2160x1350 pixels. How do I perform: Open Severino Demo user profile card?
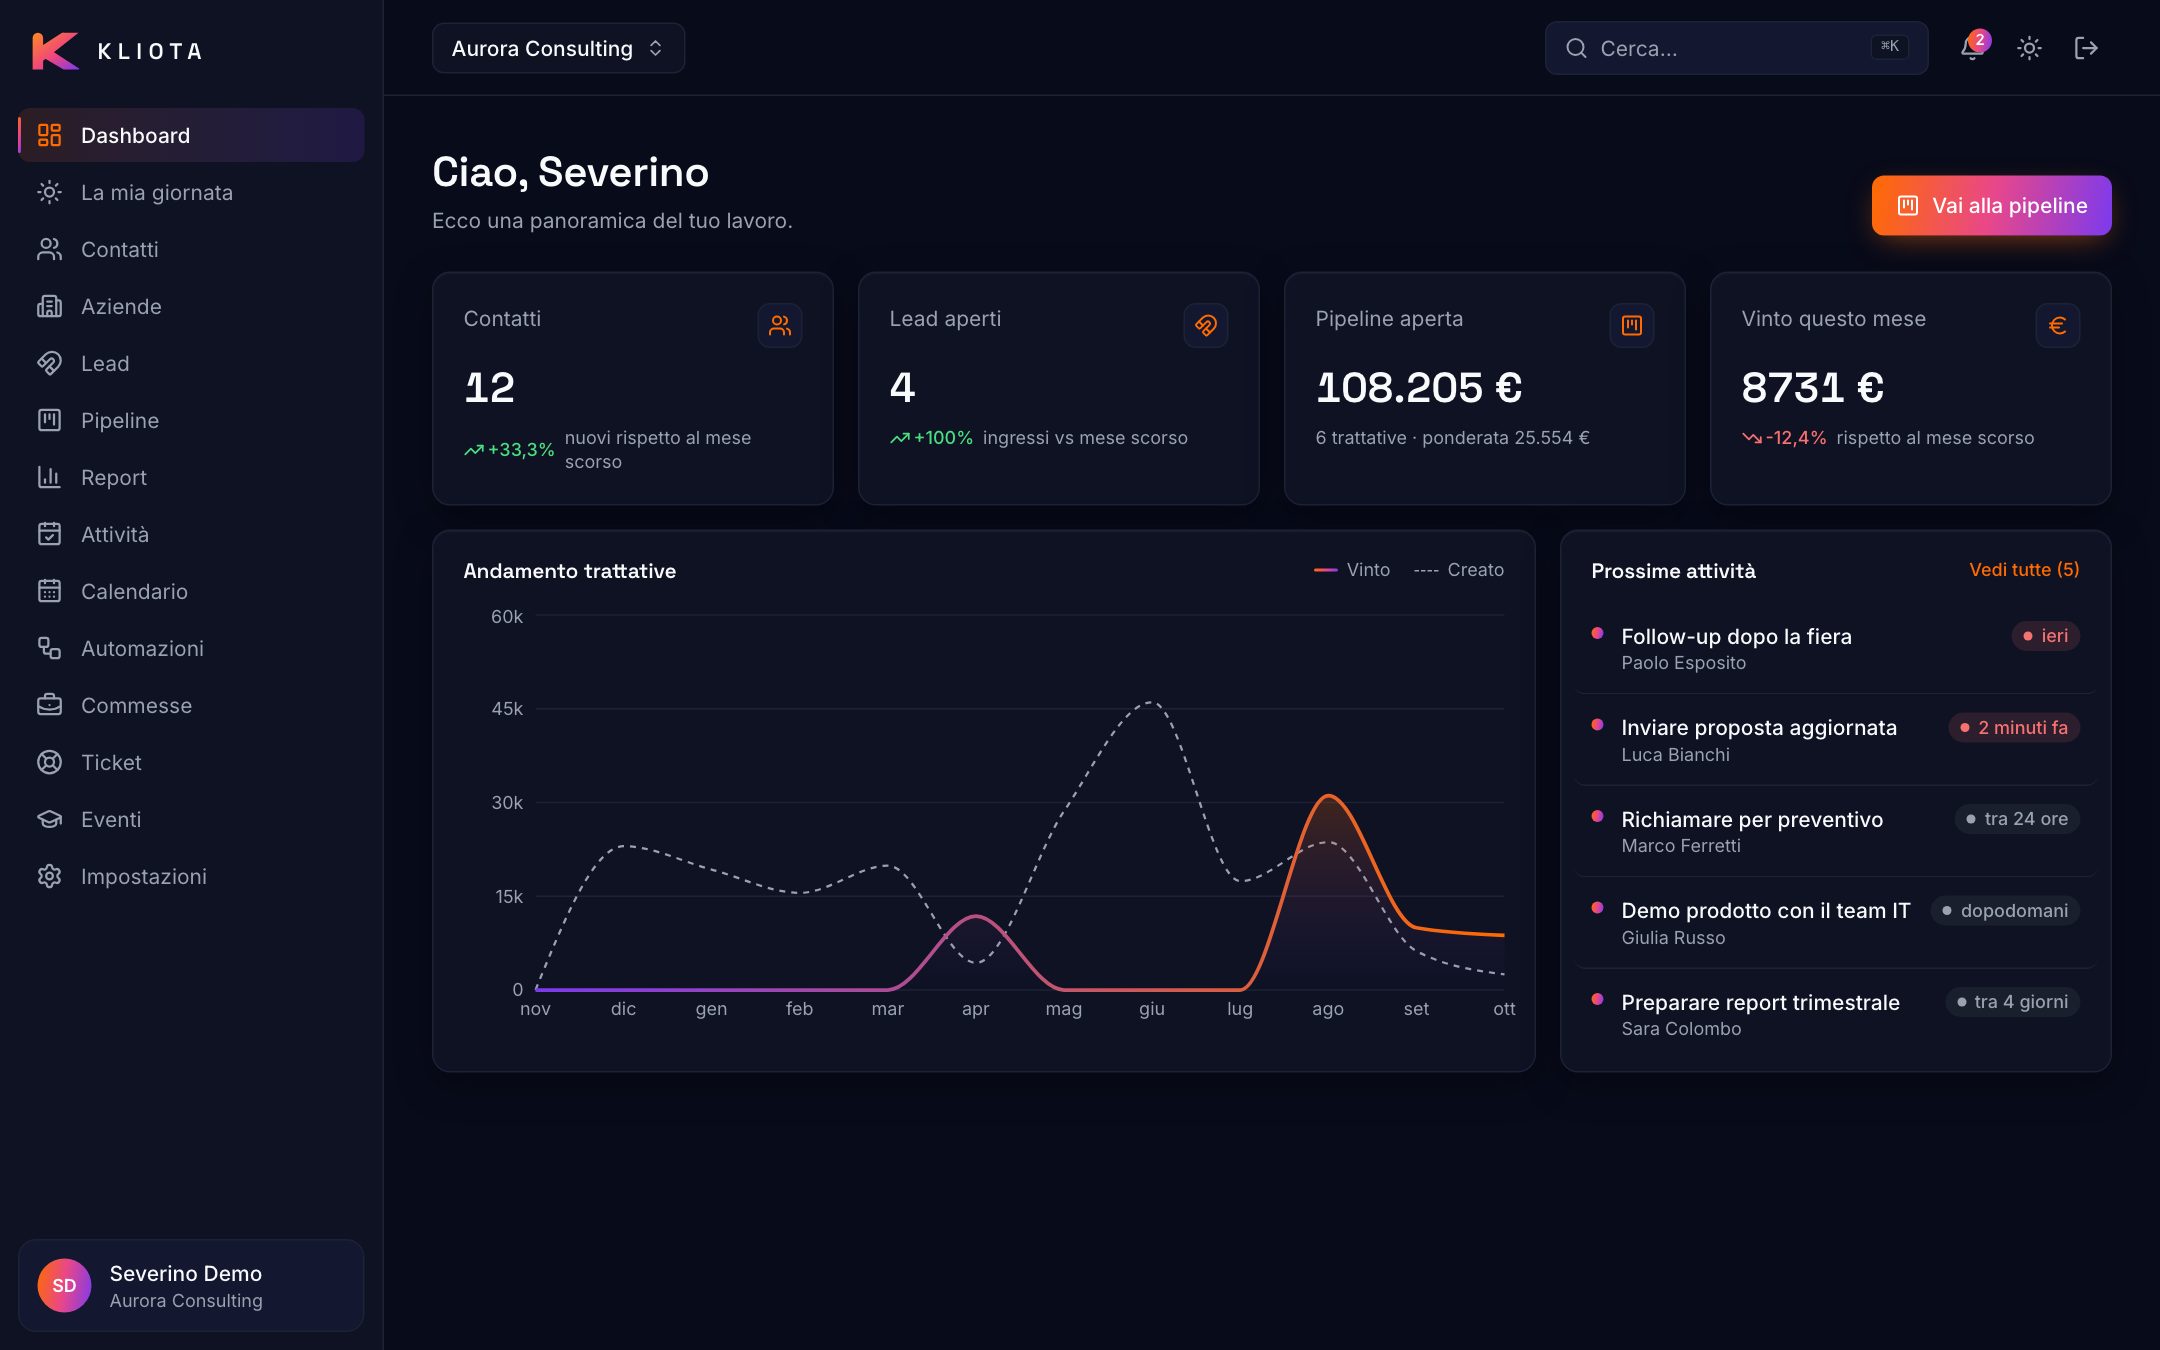[191, 1285]
